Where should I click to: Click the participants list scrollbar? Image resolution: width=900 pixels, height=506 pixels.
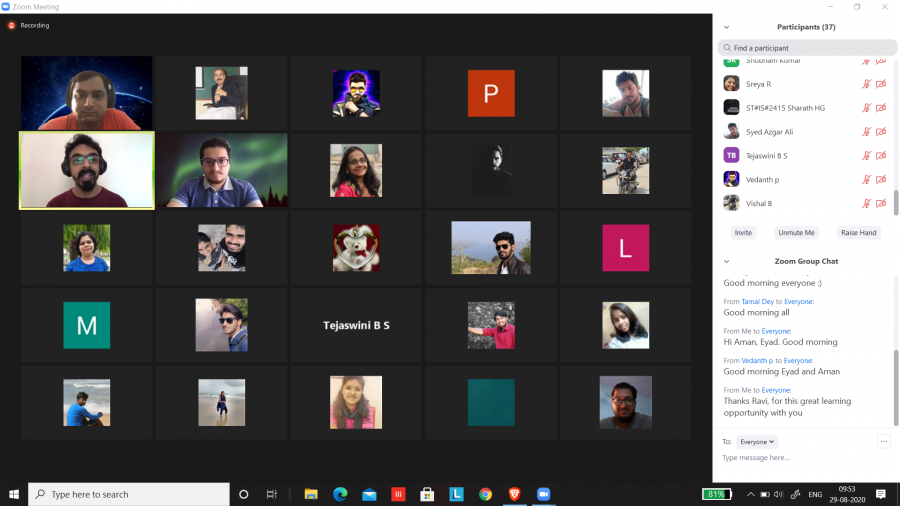[895, 200]
